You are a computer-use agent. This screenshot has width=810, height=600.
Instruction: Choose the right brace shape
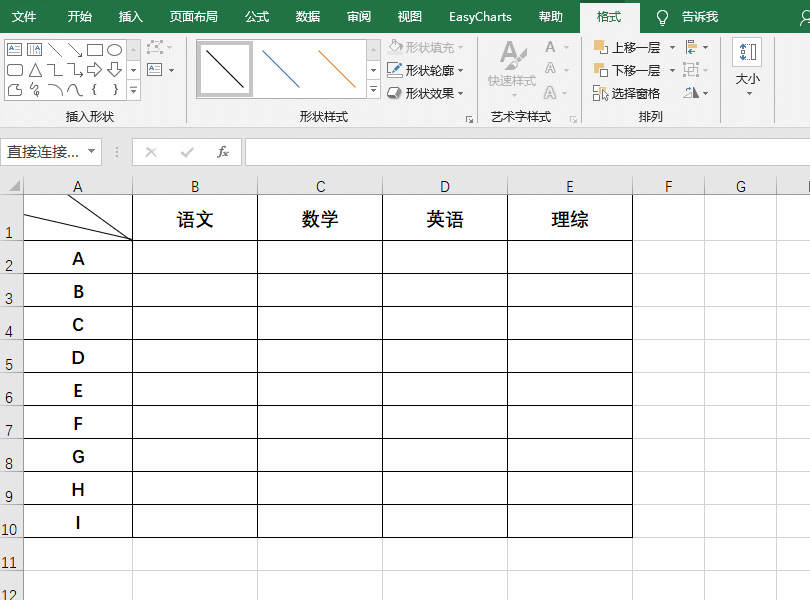[115, 90]
